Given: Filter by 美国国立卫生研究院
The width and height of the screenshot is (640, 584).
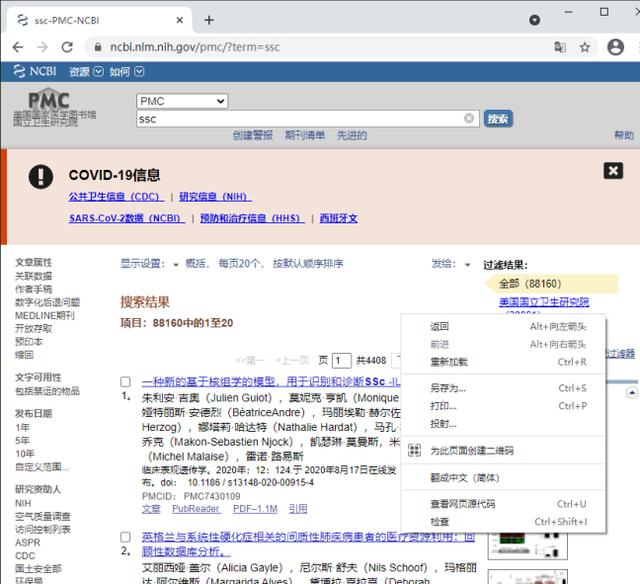Looking at the screenshot, I should 544,302.
